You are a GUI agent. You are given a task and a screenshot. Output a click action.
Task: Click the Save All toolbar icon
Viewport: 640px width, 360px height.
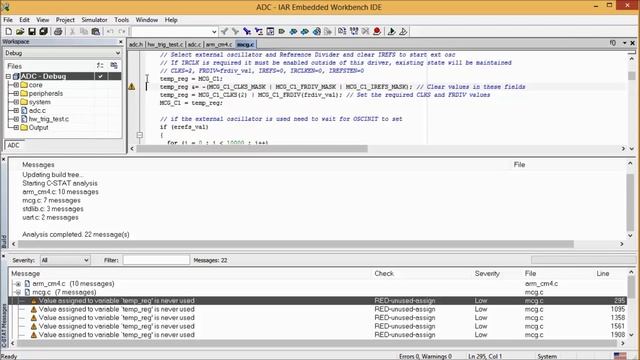coord(43,31)
